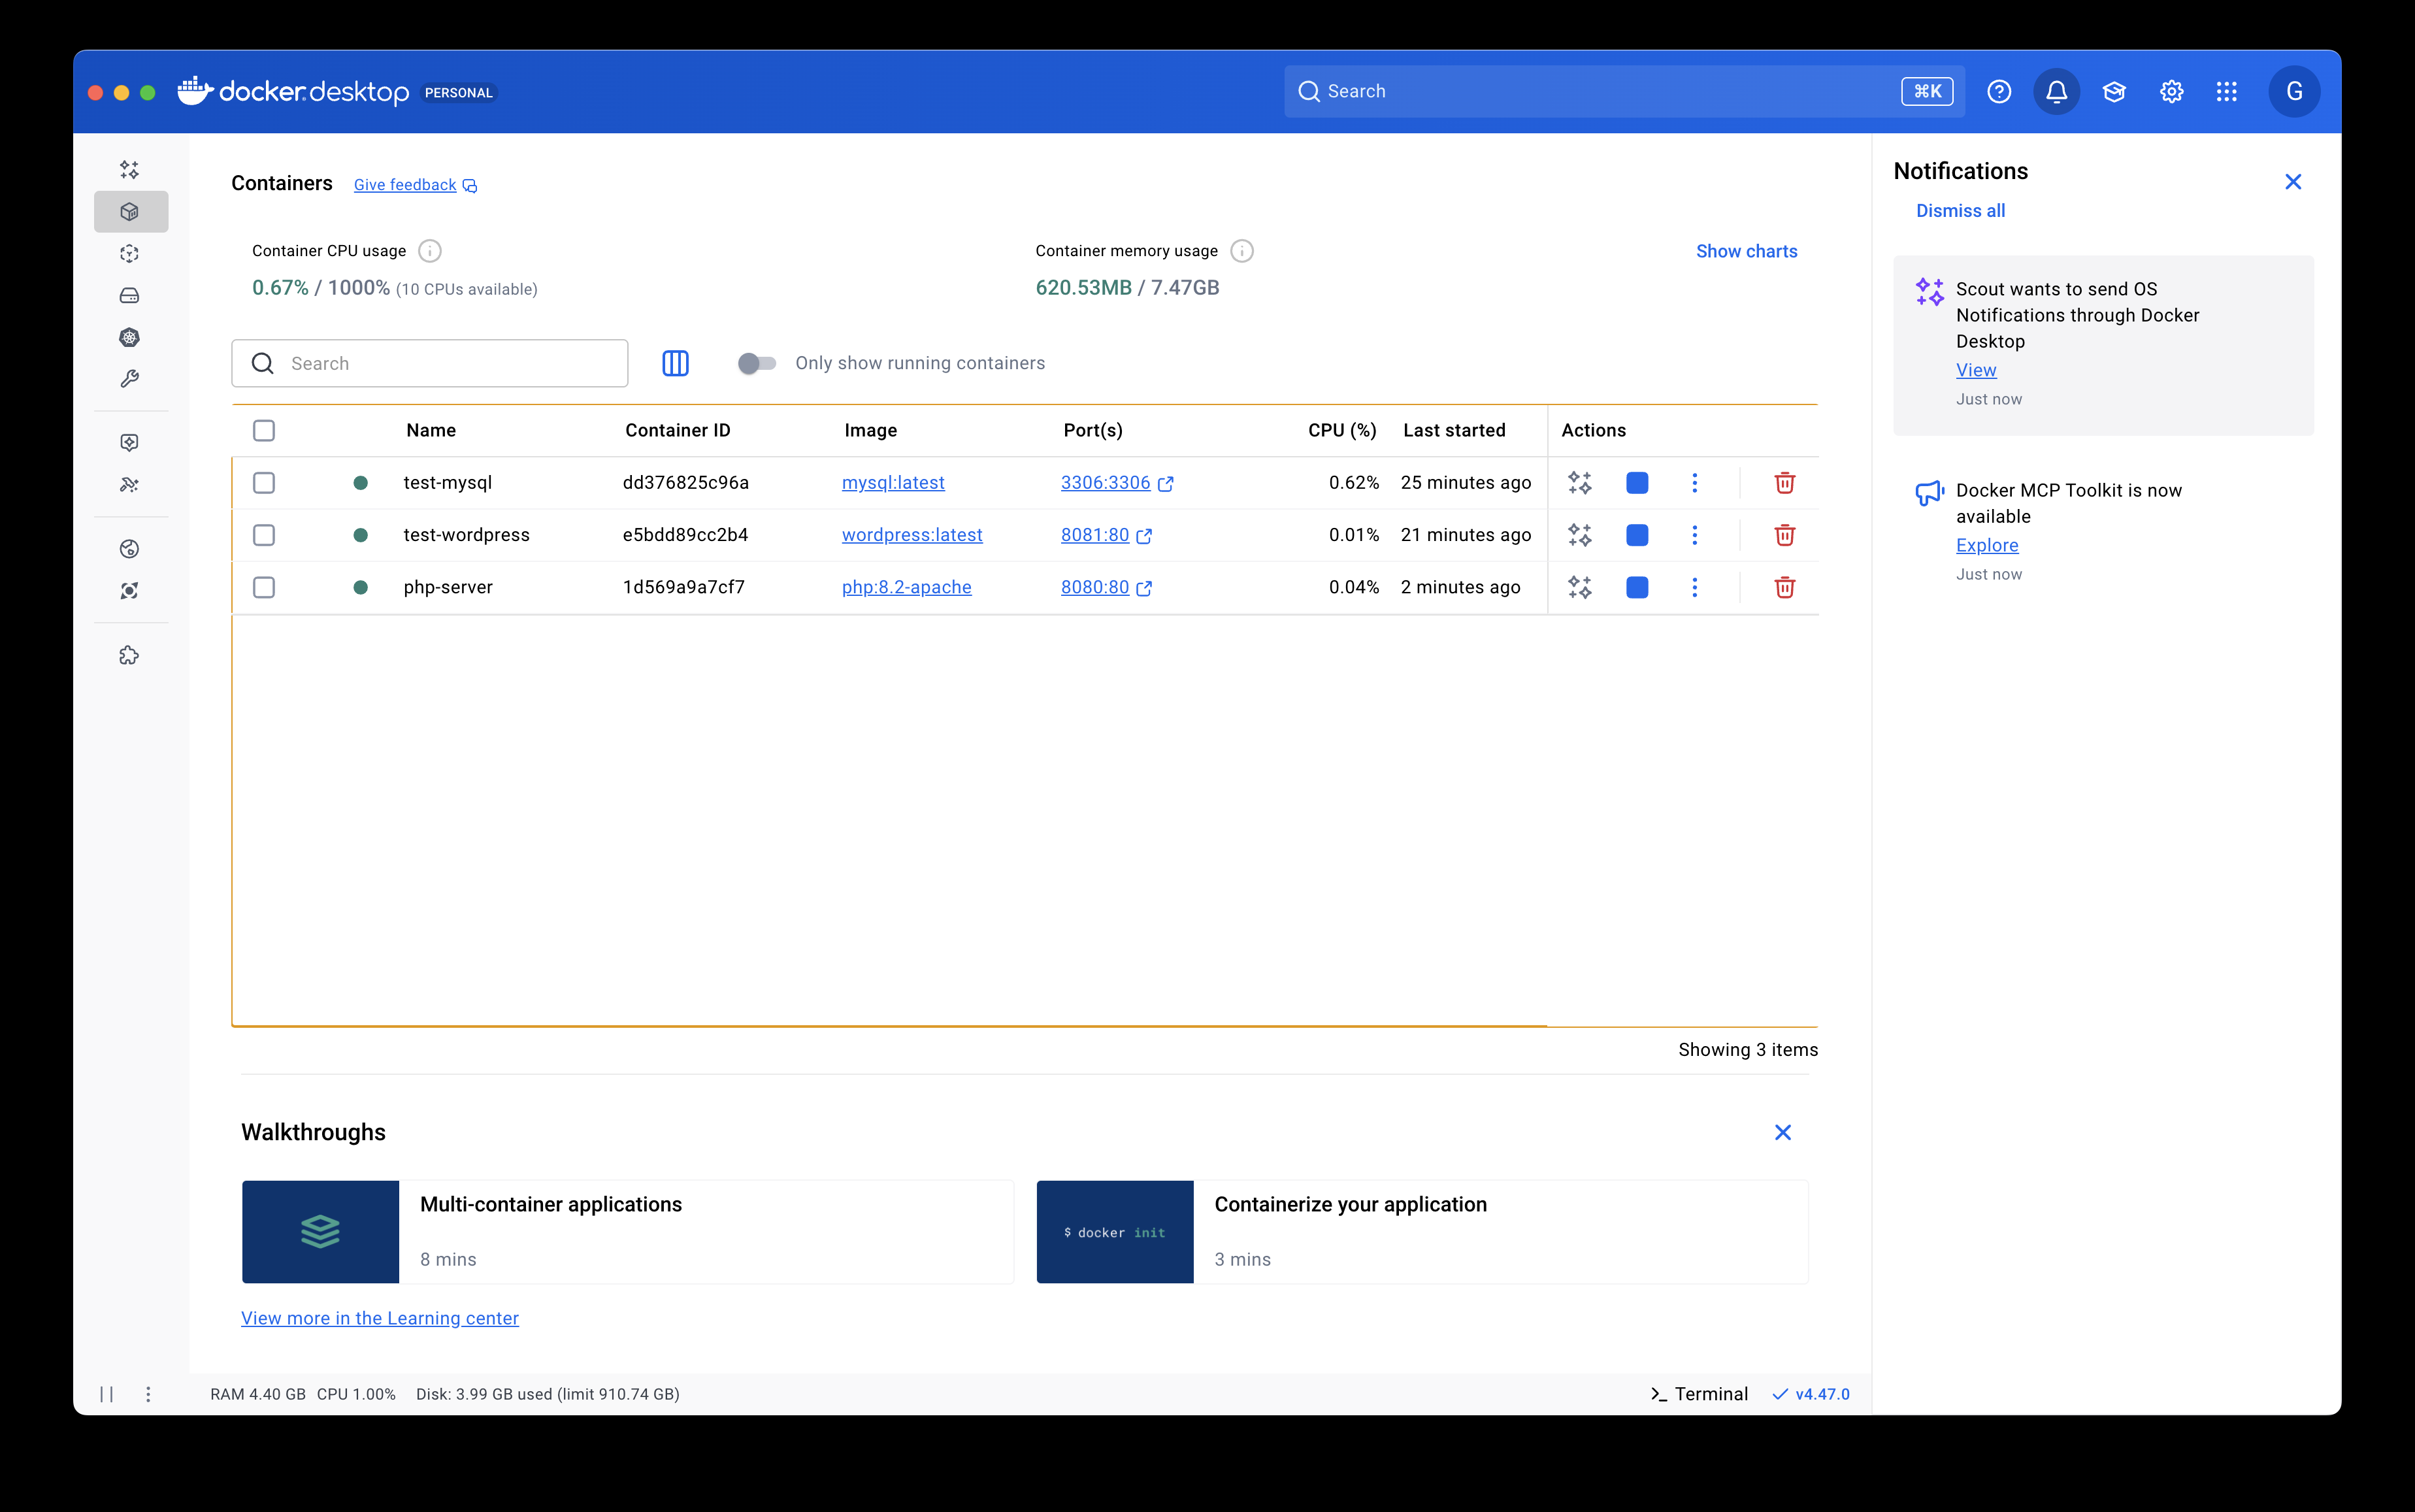The height and width of the screenshot is (1512, 2415).
Task: Open Ask Gordon sparkle icon in sidebar
Action: [x=129, y=170]
